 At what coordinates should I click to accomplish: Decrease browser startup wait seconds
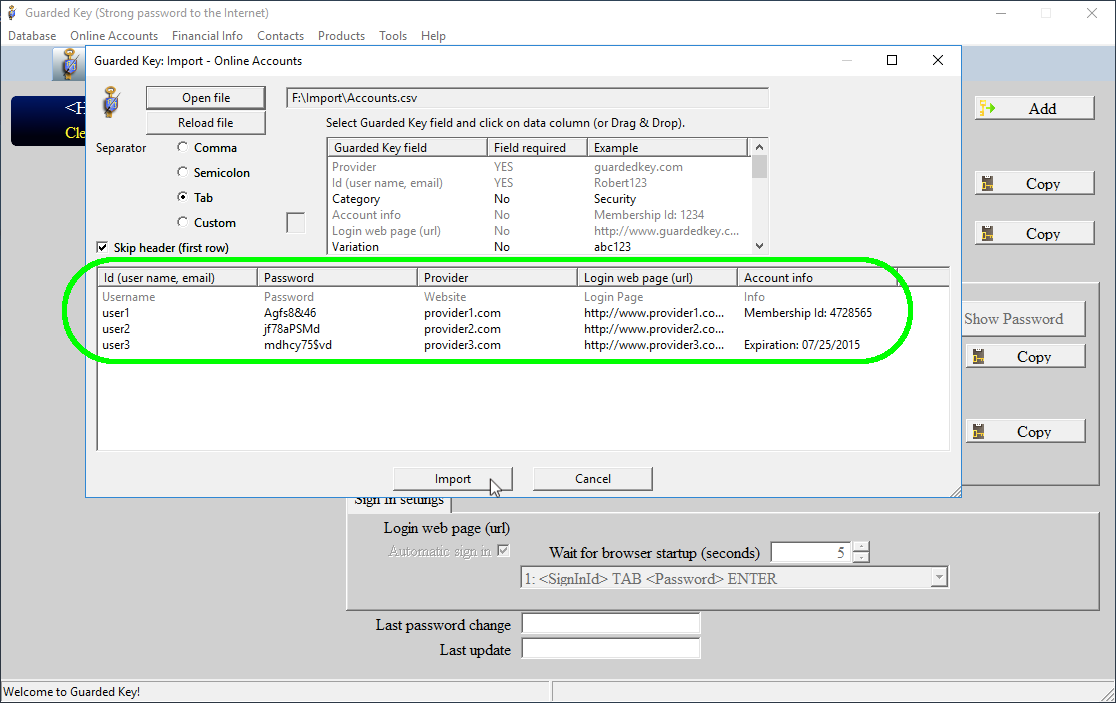[x=861, y=557]
